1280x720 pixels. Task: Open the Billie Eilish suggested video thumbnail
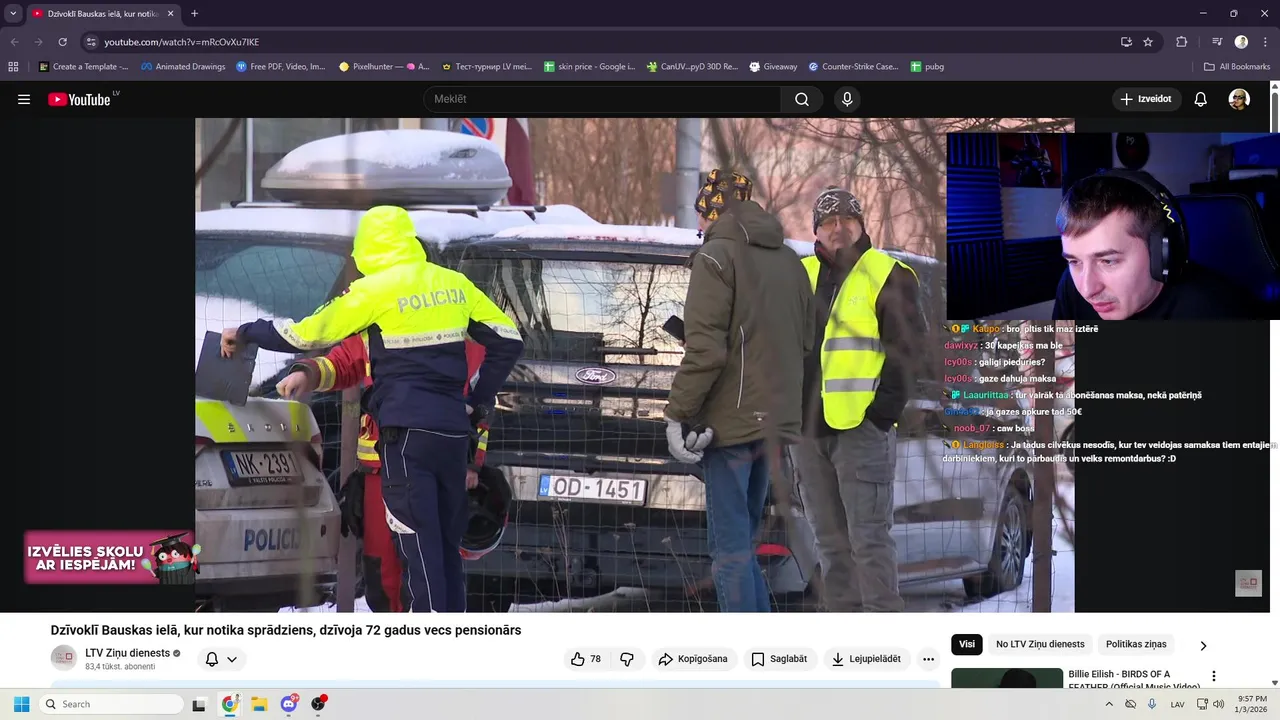[1007, 679]
